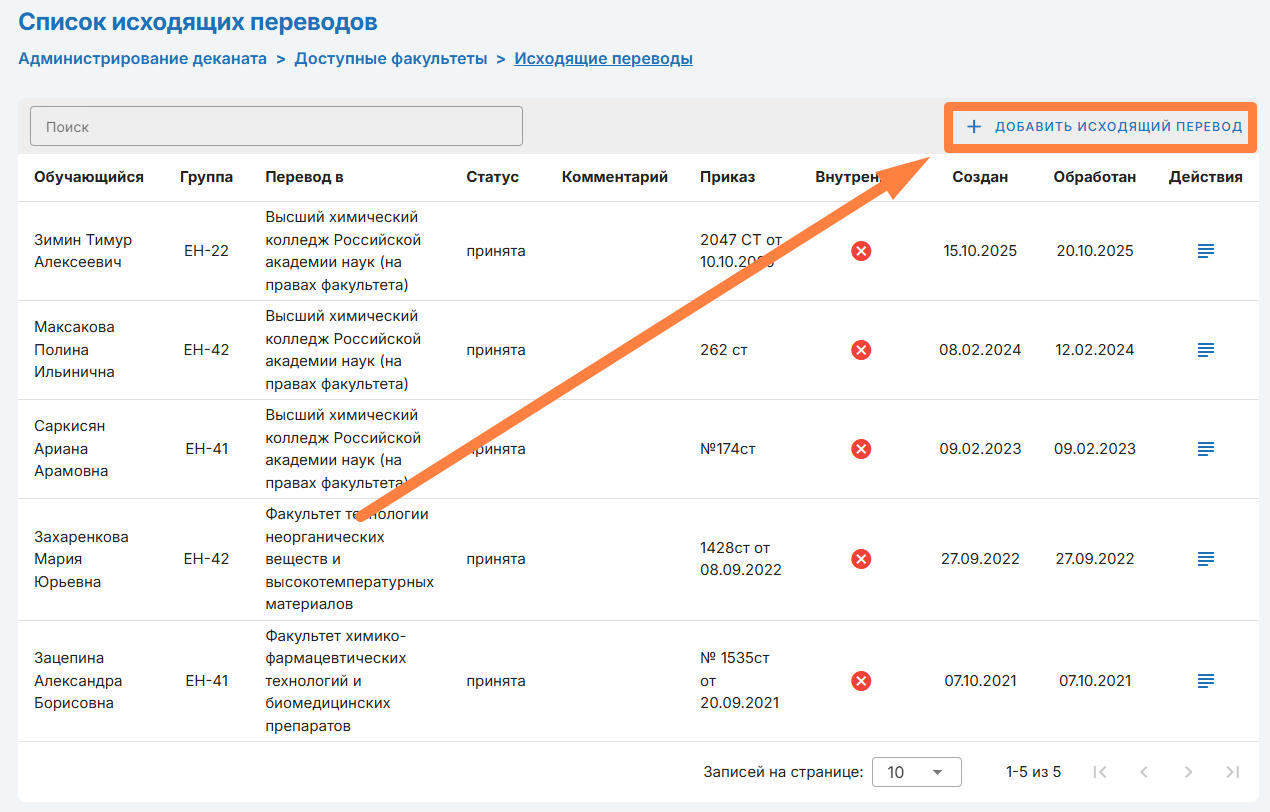Viewport: 1270px width, 812px height.
Task: Open actions menu for Захаренкова Мария Юрьевна
Action: [1205, 559]
